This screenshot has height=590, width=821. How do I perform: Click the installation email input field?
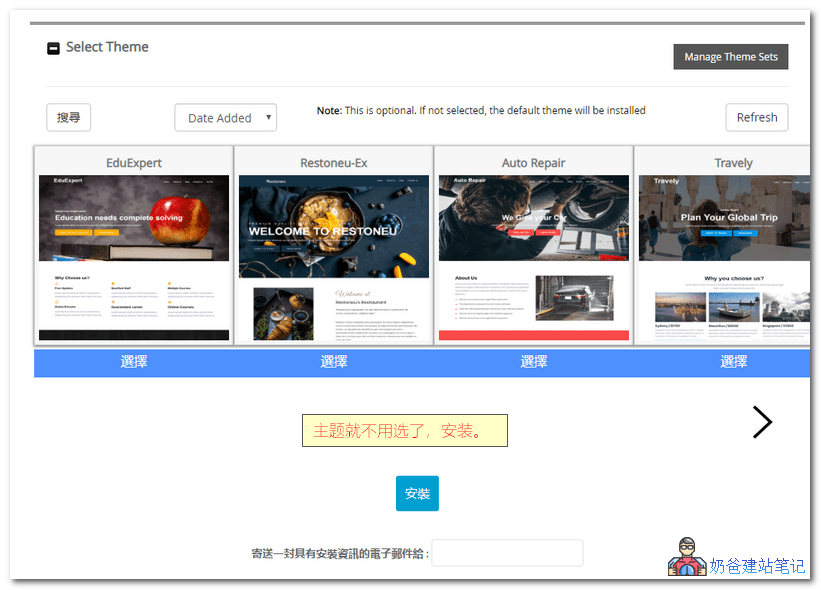[x=508, y=552]
